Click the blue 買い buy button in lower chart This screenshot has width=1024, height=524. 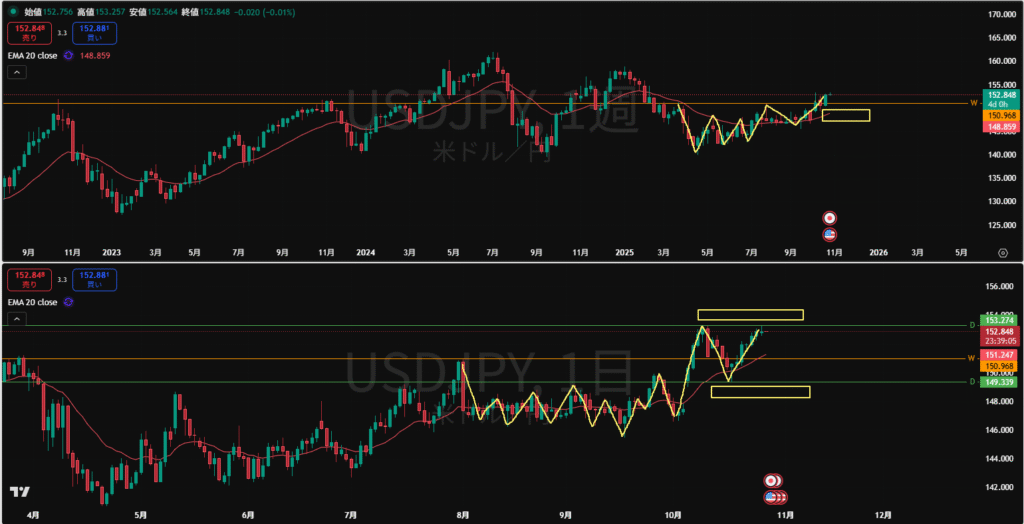95,278
